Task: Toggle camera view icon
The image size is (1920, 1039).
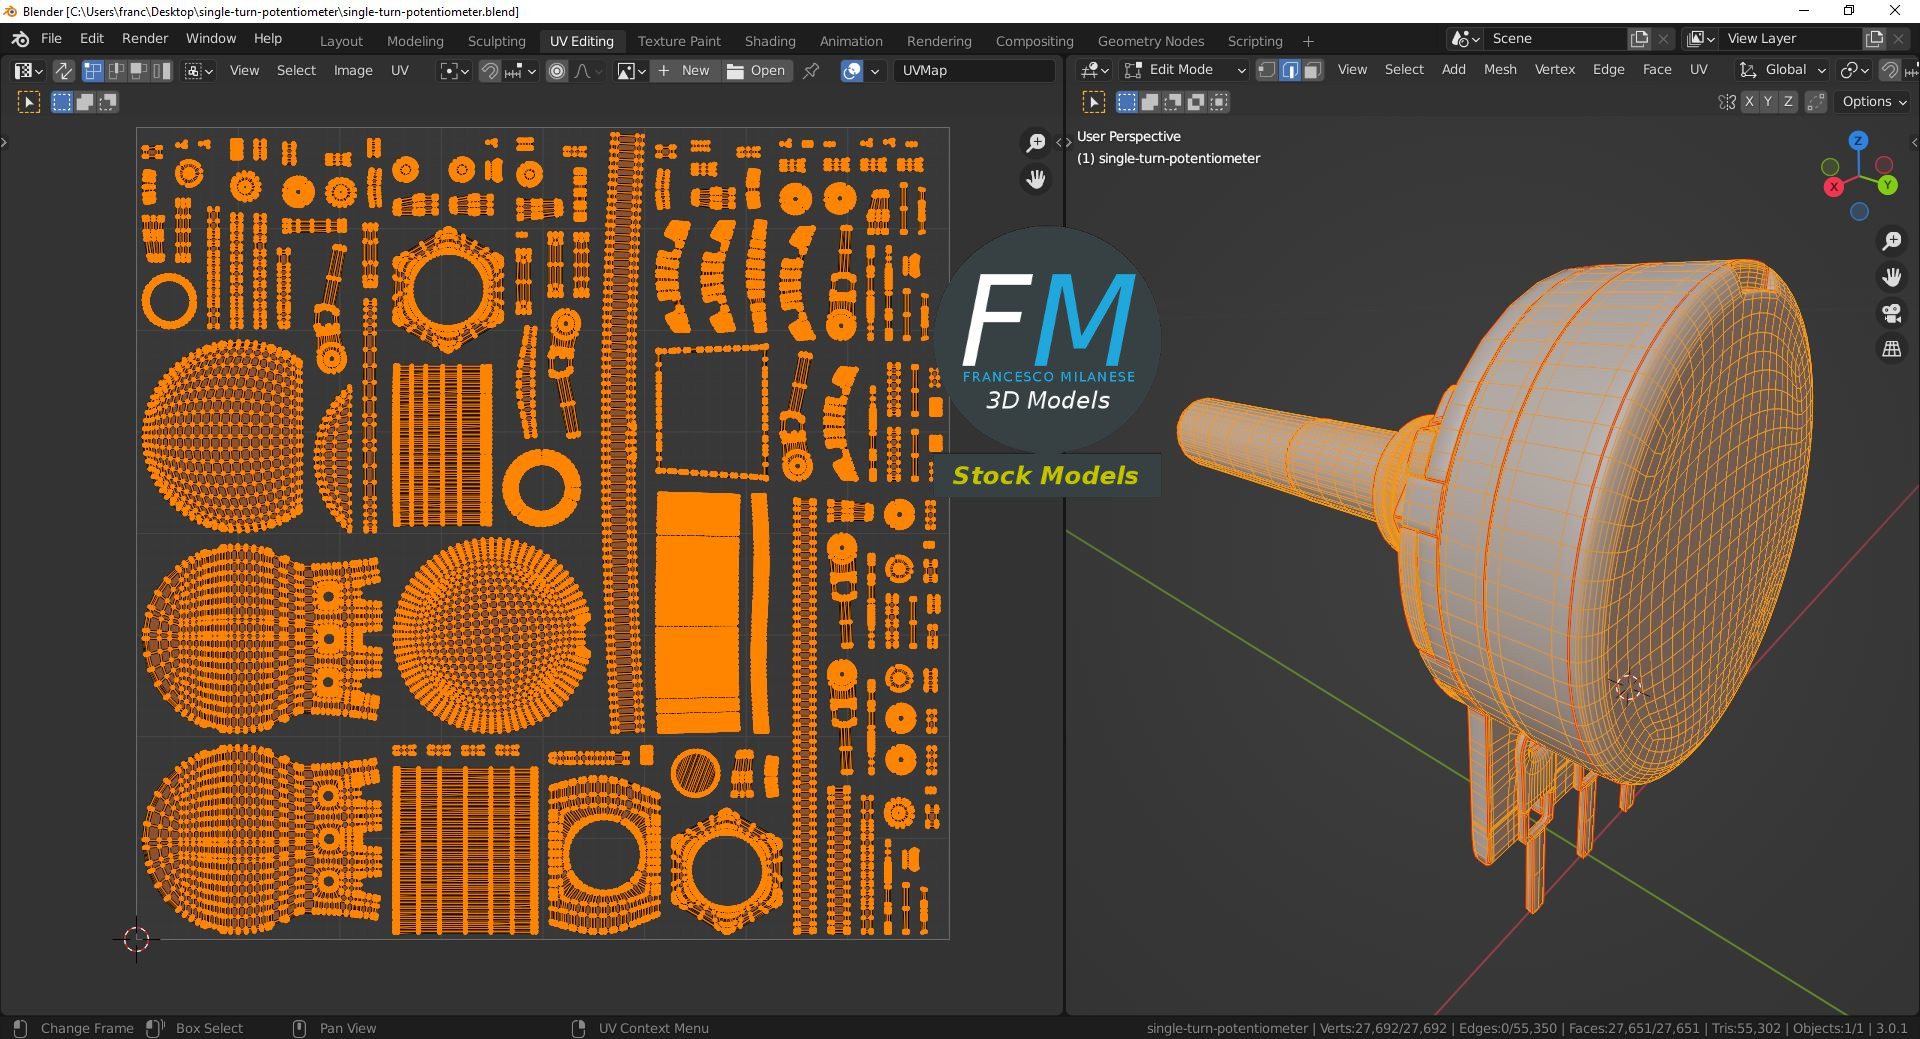Action: click(x=1891, y=313)
